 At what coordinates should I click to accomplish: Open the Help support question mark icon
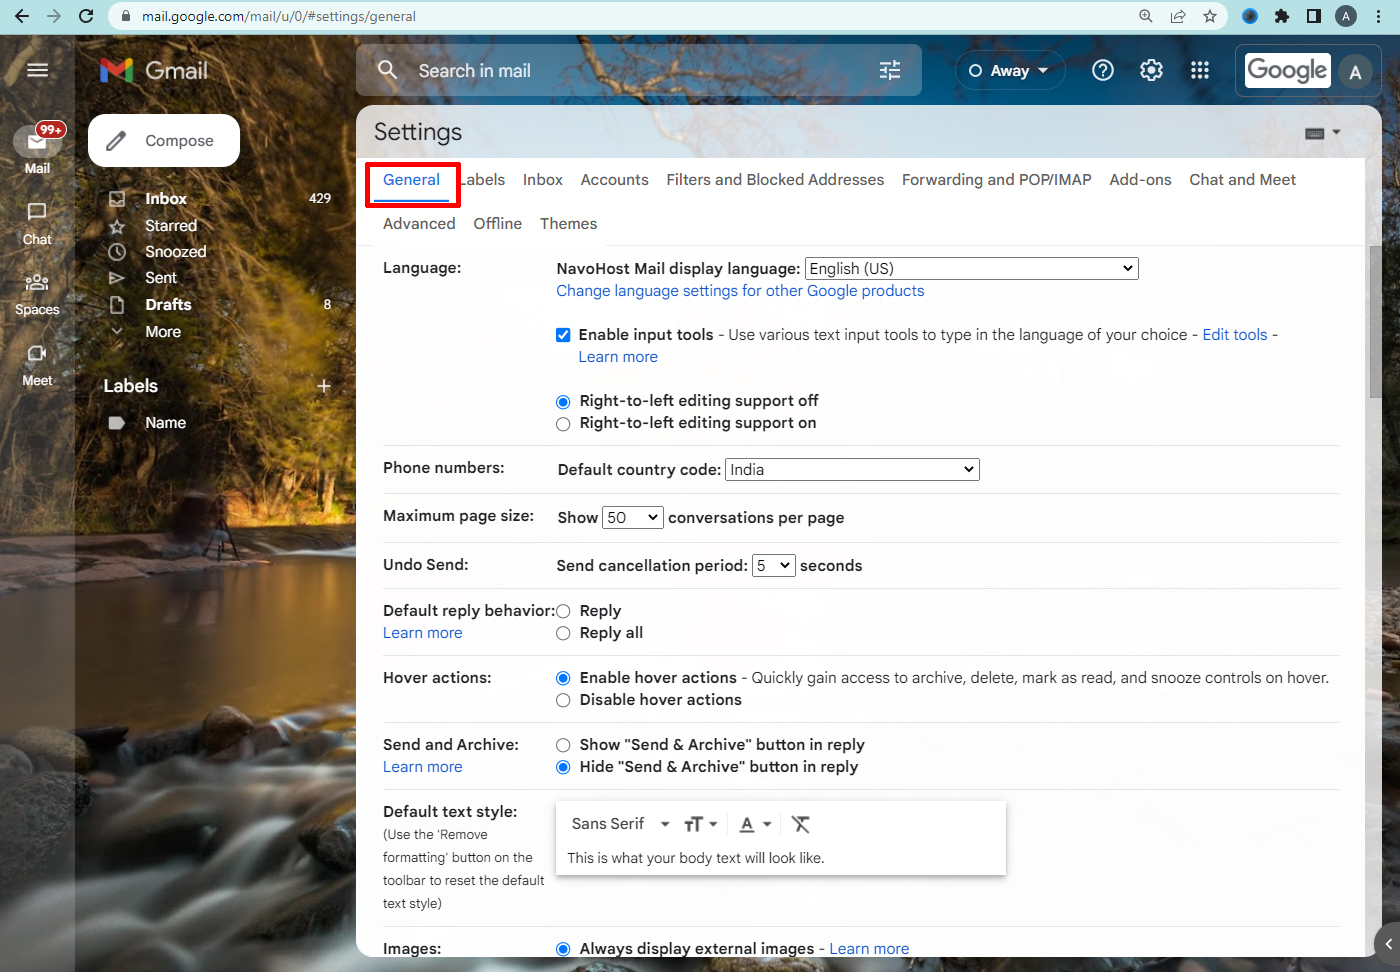click(1102, 70)
